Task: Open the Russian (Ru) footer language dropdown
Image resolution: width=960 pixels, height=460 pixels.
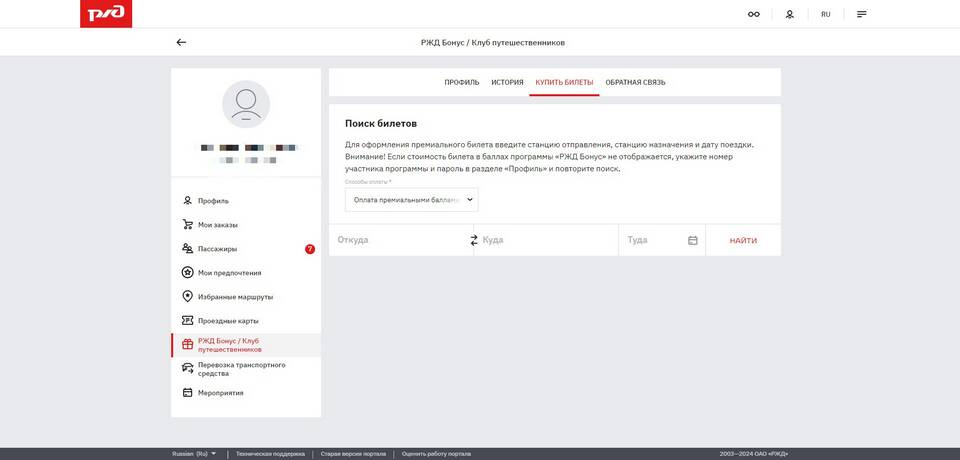Action: 194,454
